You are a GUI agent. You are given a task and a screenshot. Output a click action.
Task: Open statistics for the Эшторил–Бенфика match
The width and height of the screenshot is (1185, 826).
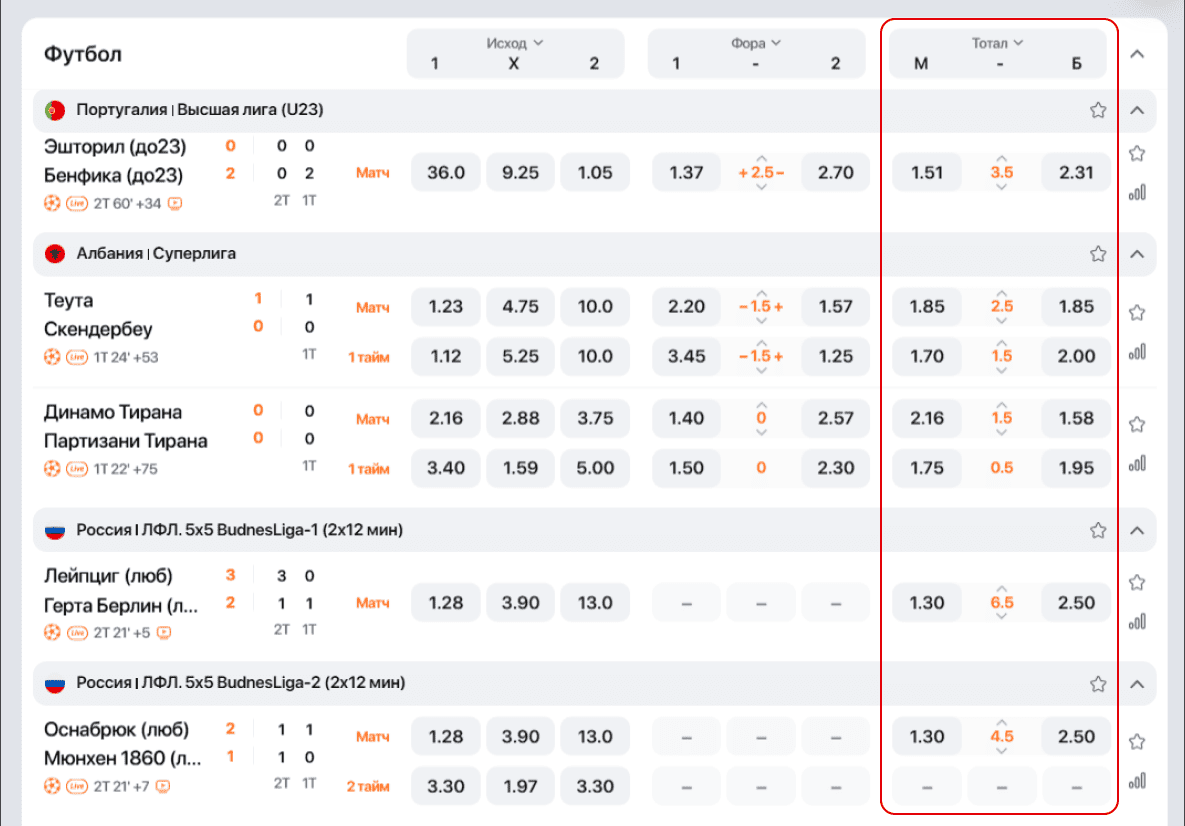coord(1136,193)
